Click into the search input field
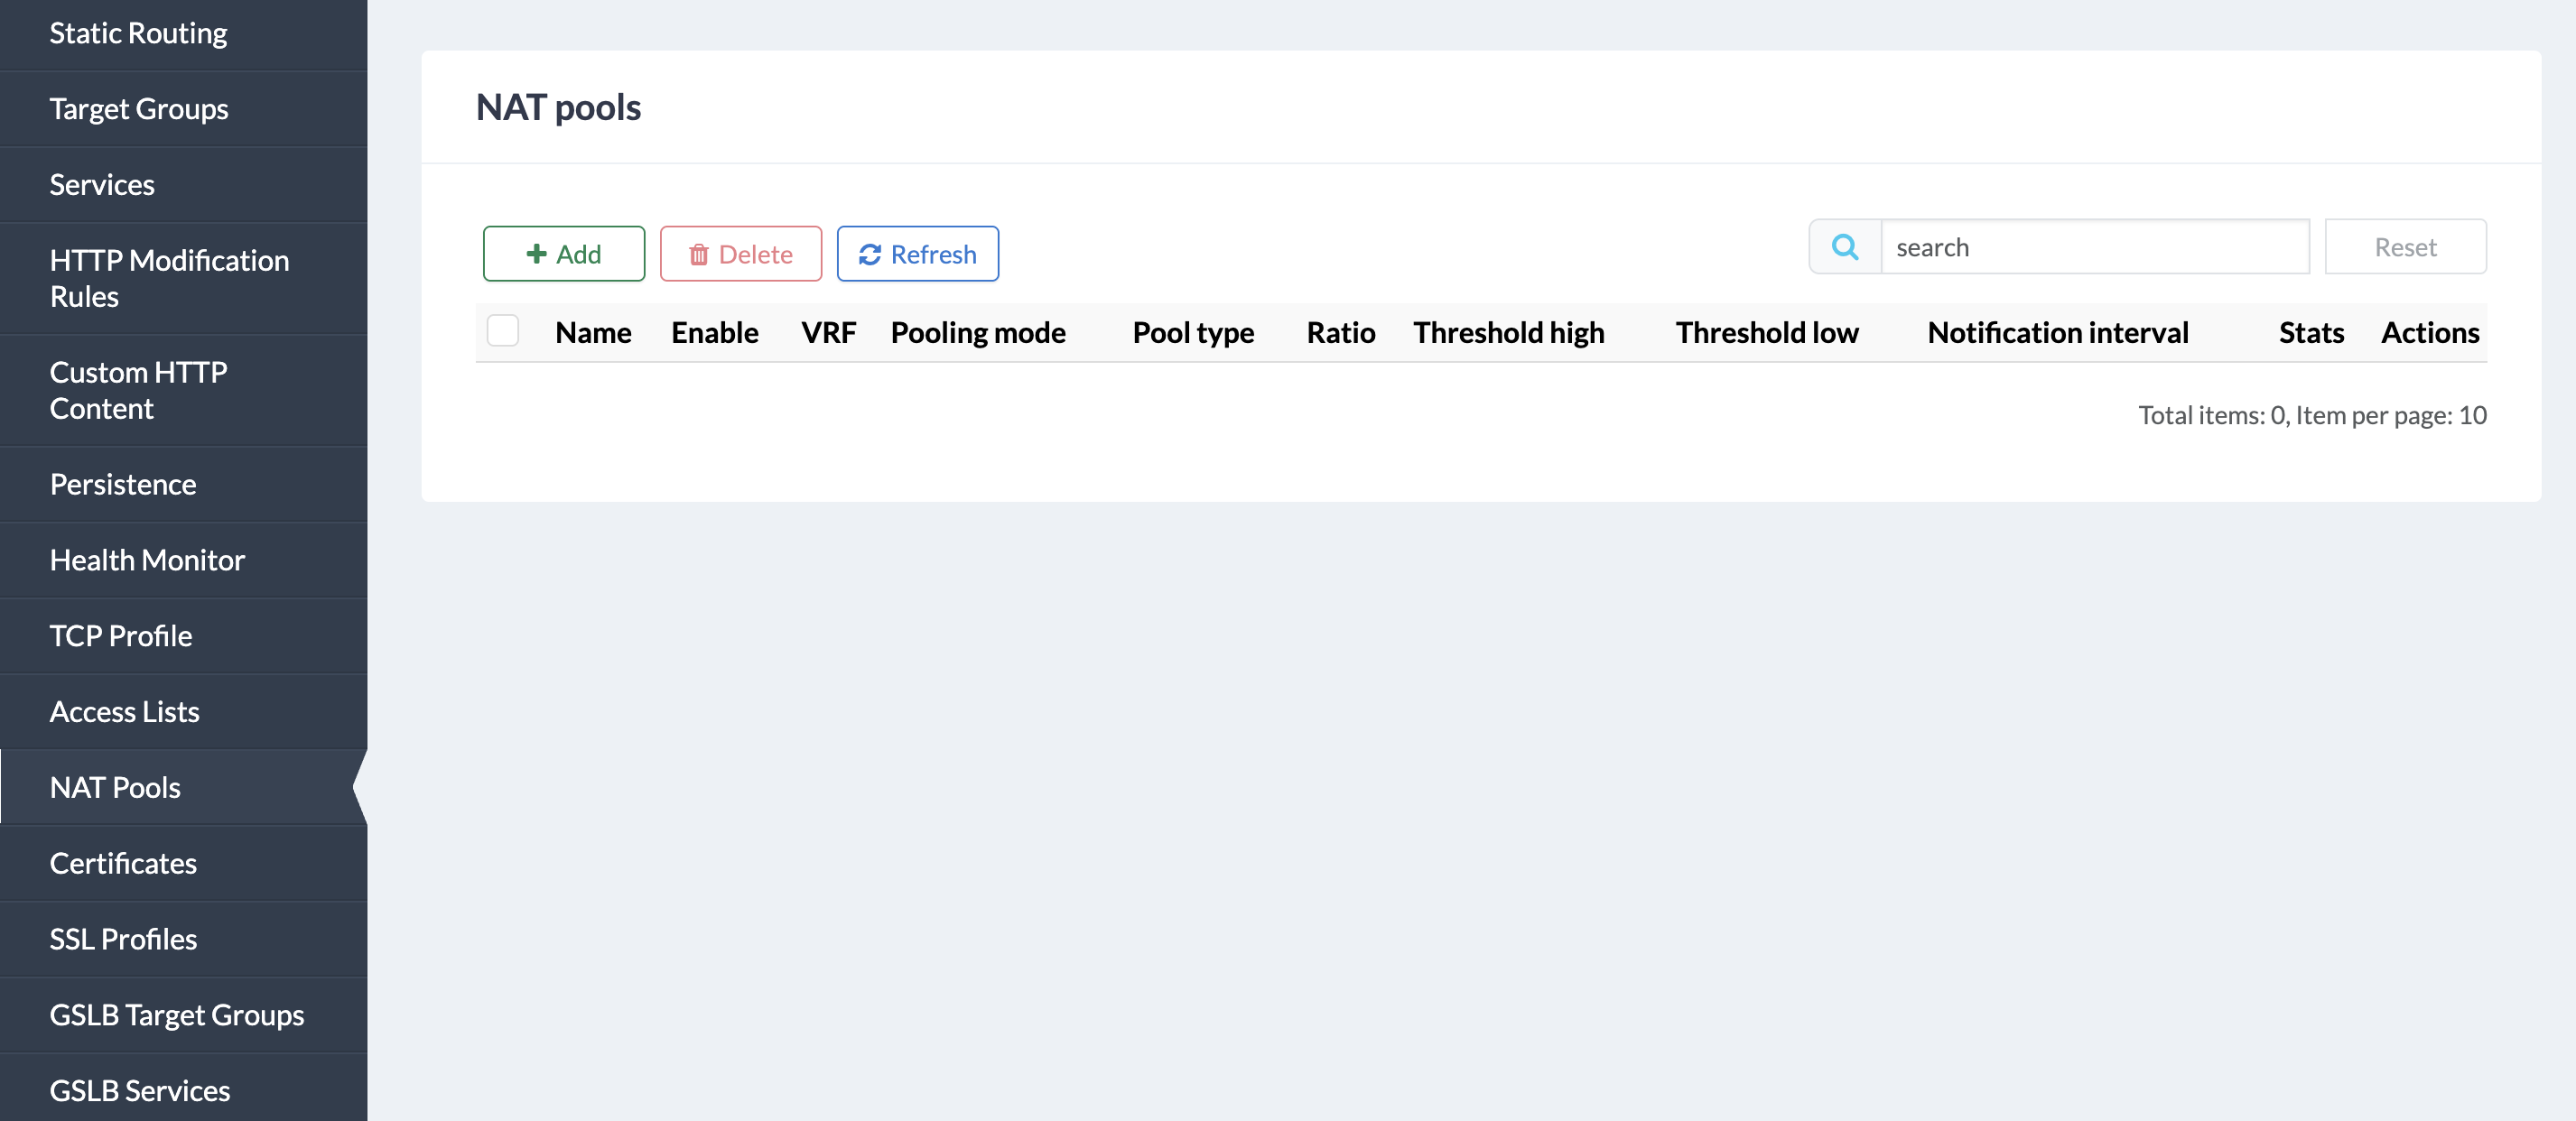2576x1121 pixels. click(x=2094, y=247)
